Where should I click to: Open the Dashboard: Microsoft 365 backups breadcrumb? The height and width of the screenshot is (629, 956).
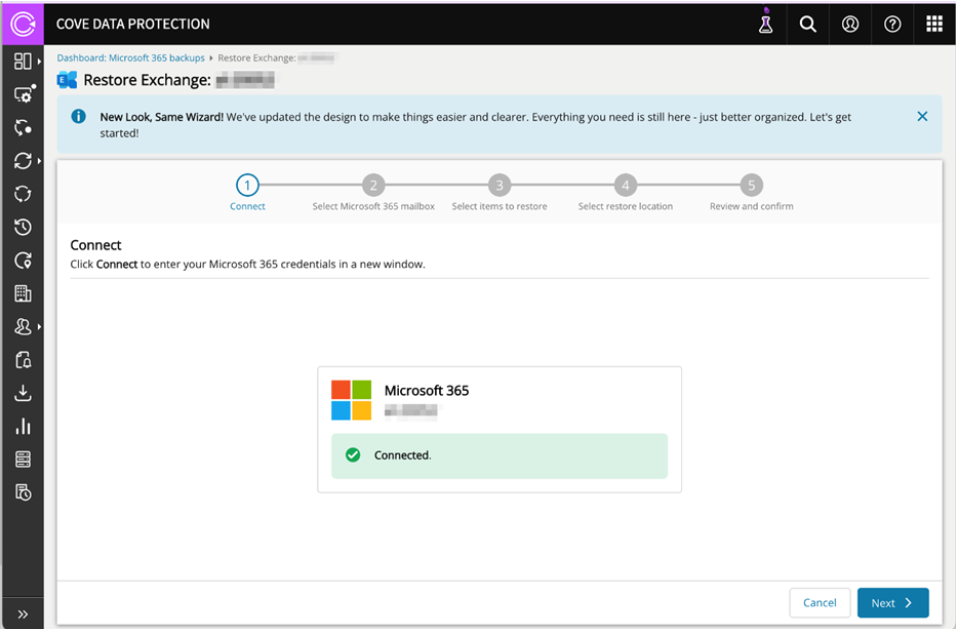coord(130,58)
